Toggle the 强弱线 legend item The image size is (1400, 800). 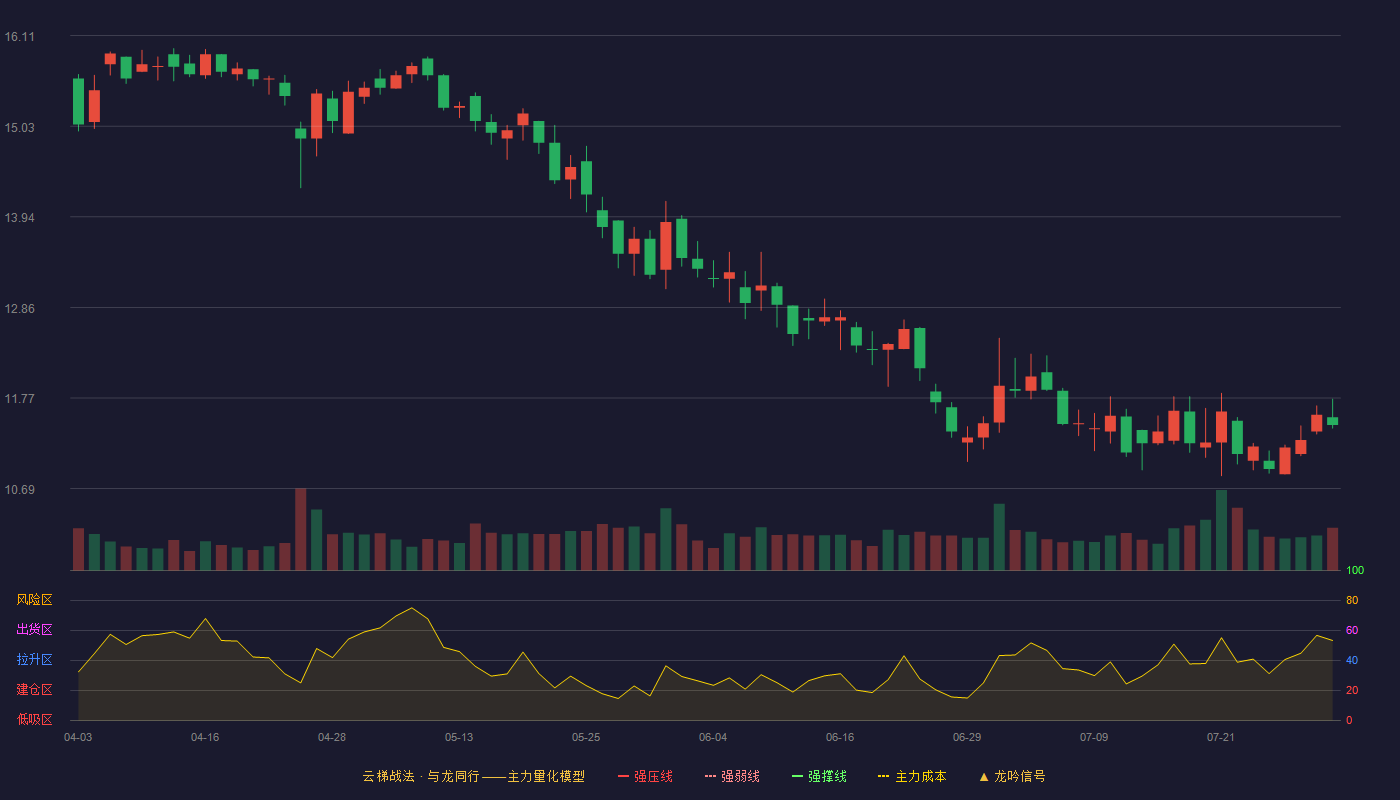tap(732, 776)
